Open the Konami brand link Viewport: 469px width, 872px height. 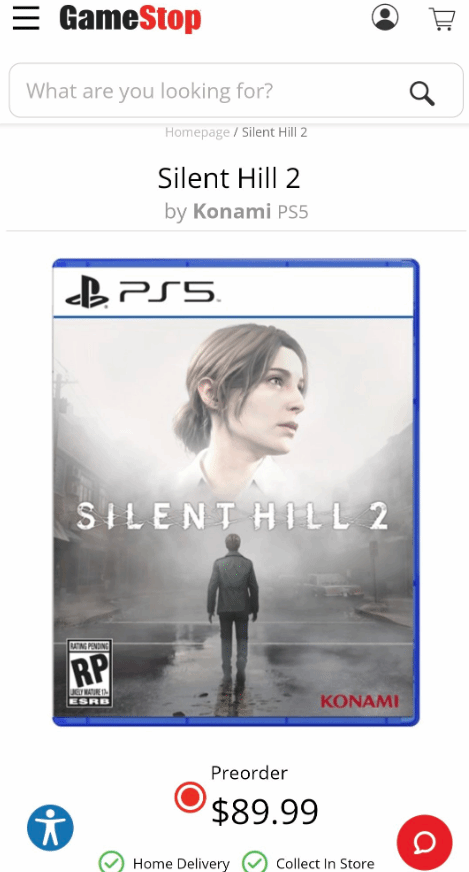pyautogui.click(x=232, y=211)
